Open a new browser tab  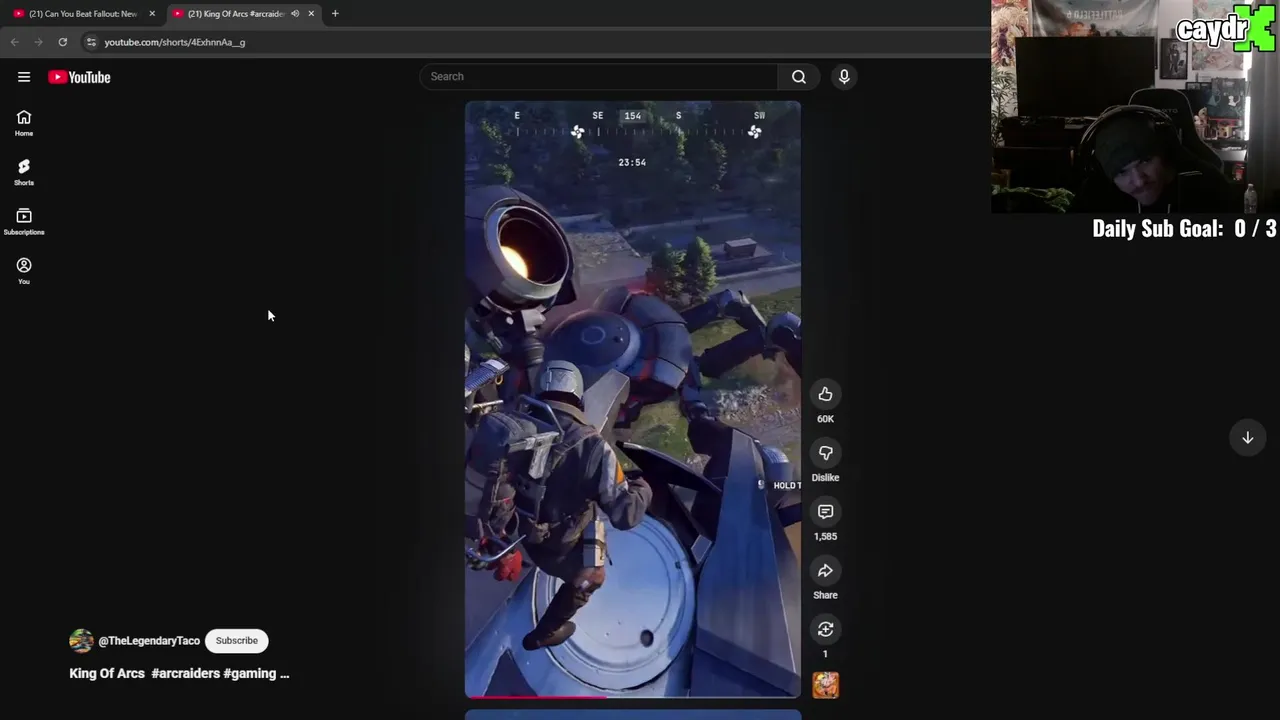click(335, 13)
